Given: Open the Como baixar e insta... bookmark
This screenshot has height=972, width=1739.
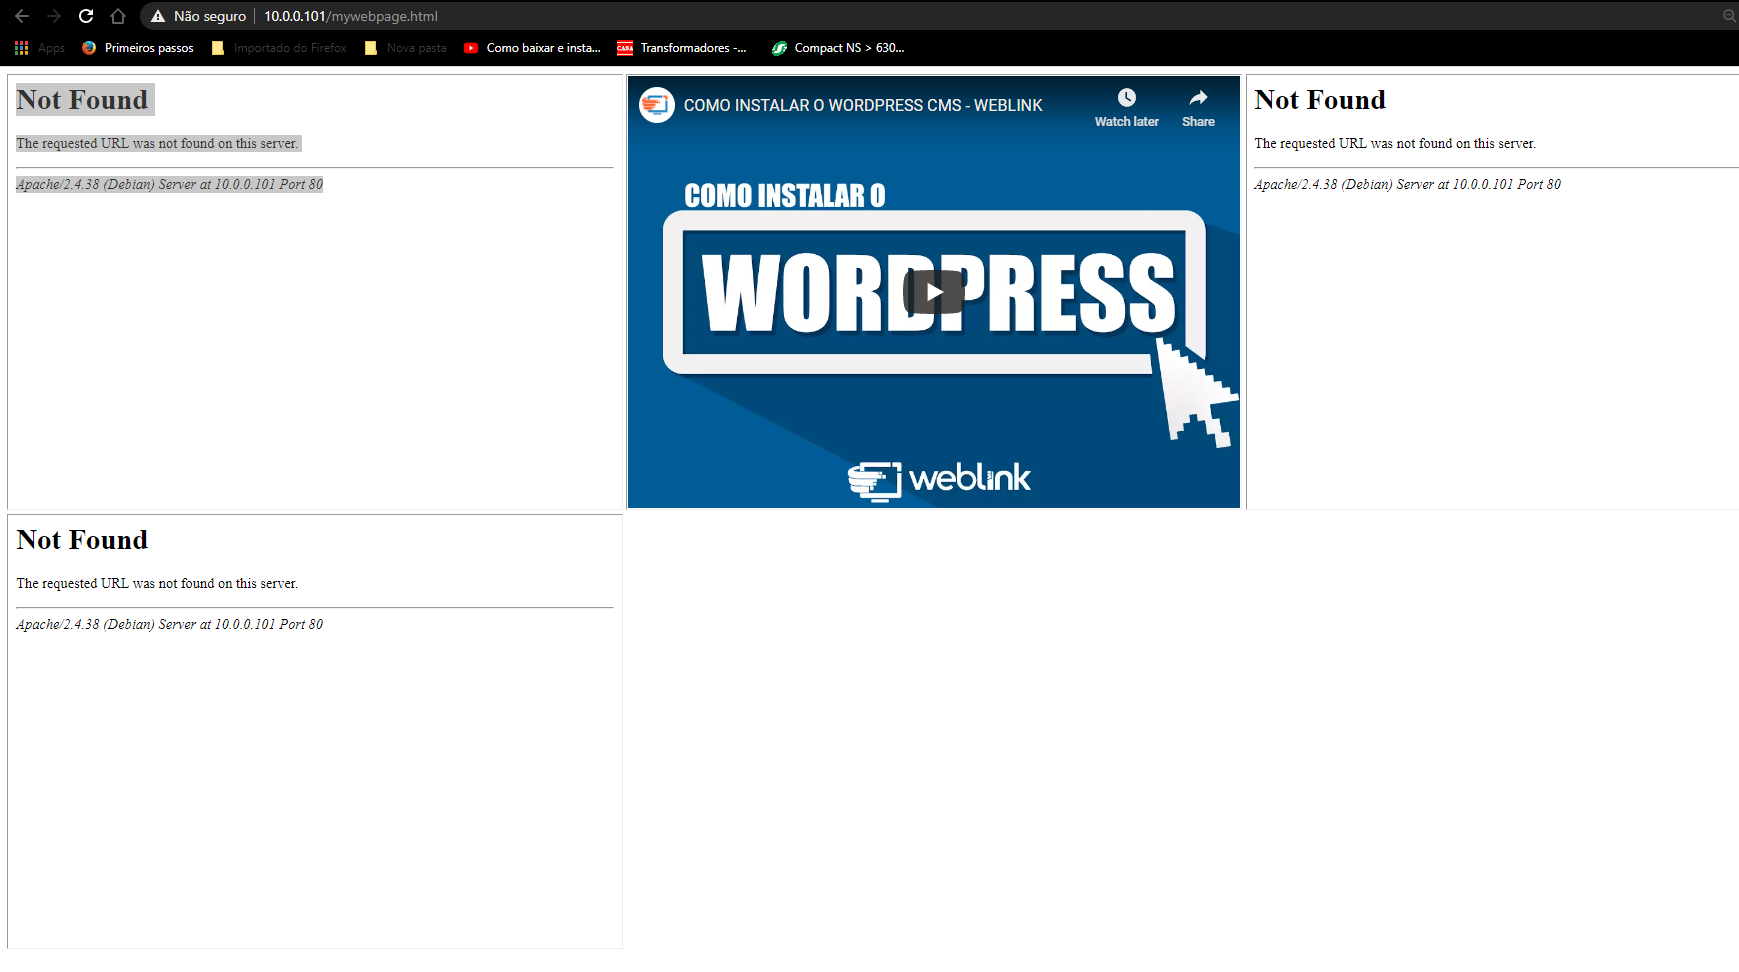Looking at the screenshot, I should (532, 48).
